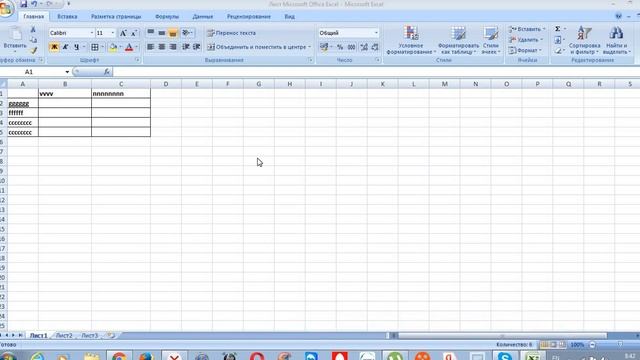Toggle the highlighted Bottom Align button
The image size is (640, 360).
coord(173,33)
